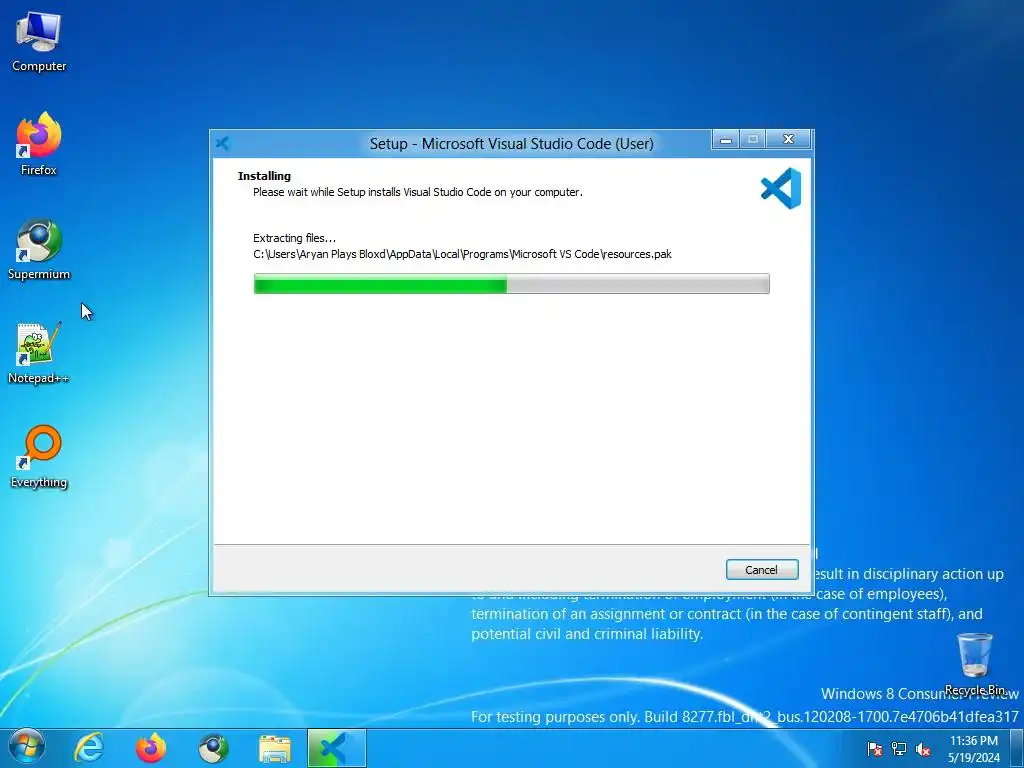Select the Recycle Bin icon
1024x768 pixels.
(x=974, y=664)
